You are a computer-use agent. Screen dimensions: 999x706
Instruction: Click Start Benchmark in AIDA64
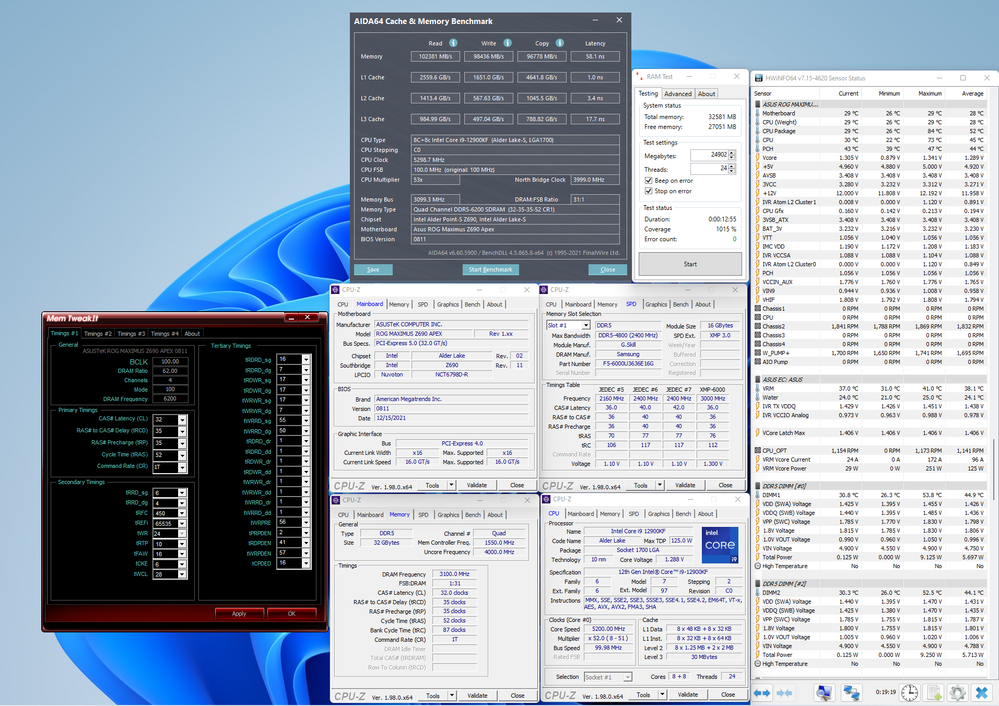[x=491, y=270]
